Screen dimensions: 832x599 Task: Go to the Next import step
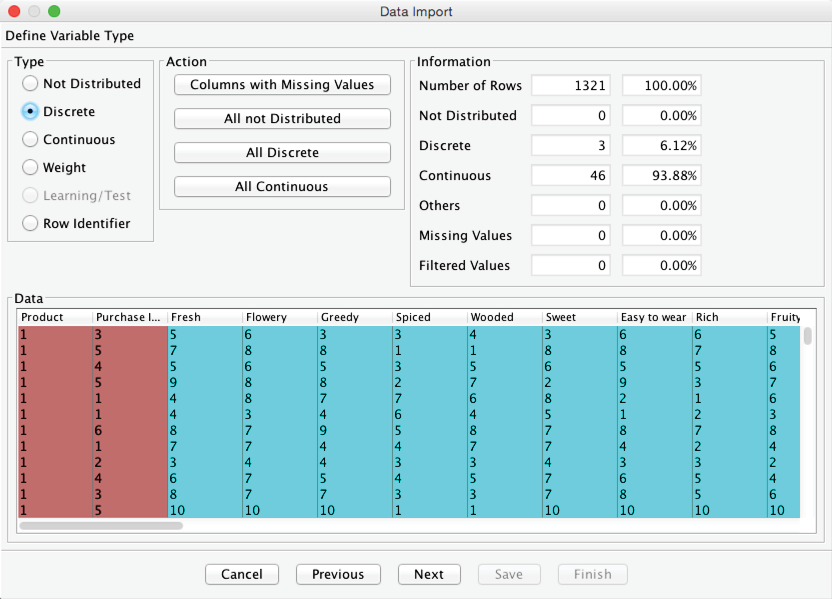[x=428, y=574]
